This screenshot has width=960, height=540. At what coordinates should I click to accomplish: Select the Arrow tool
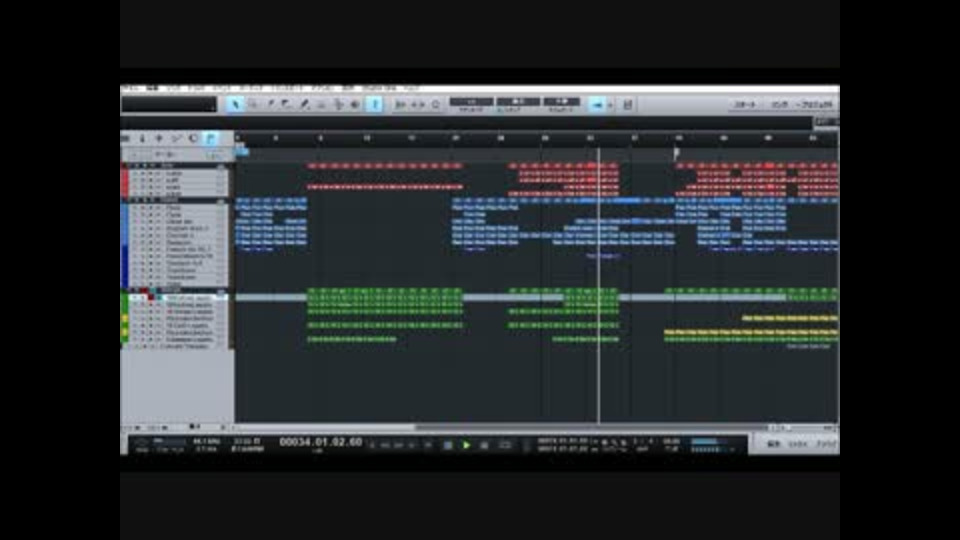[234, 105]
